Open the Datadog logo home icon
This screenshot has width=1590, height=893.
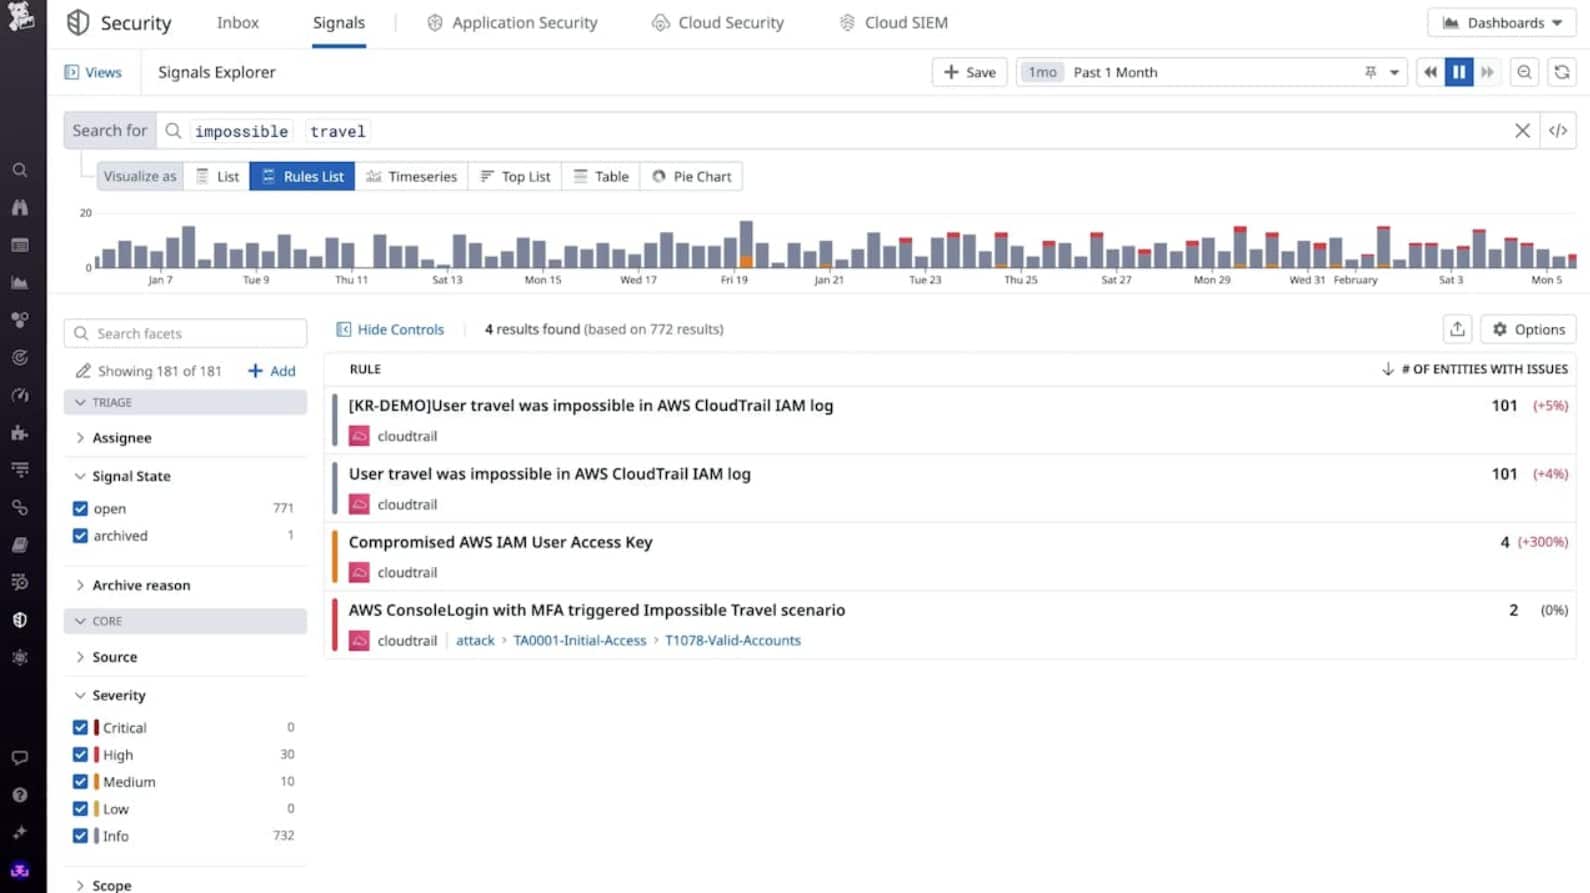point(20,16)
